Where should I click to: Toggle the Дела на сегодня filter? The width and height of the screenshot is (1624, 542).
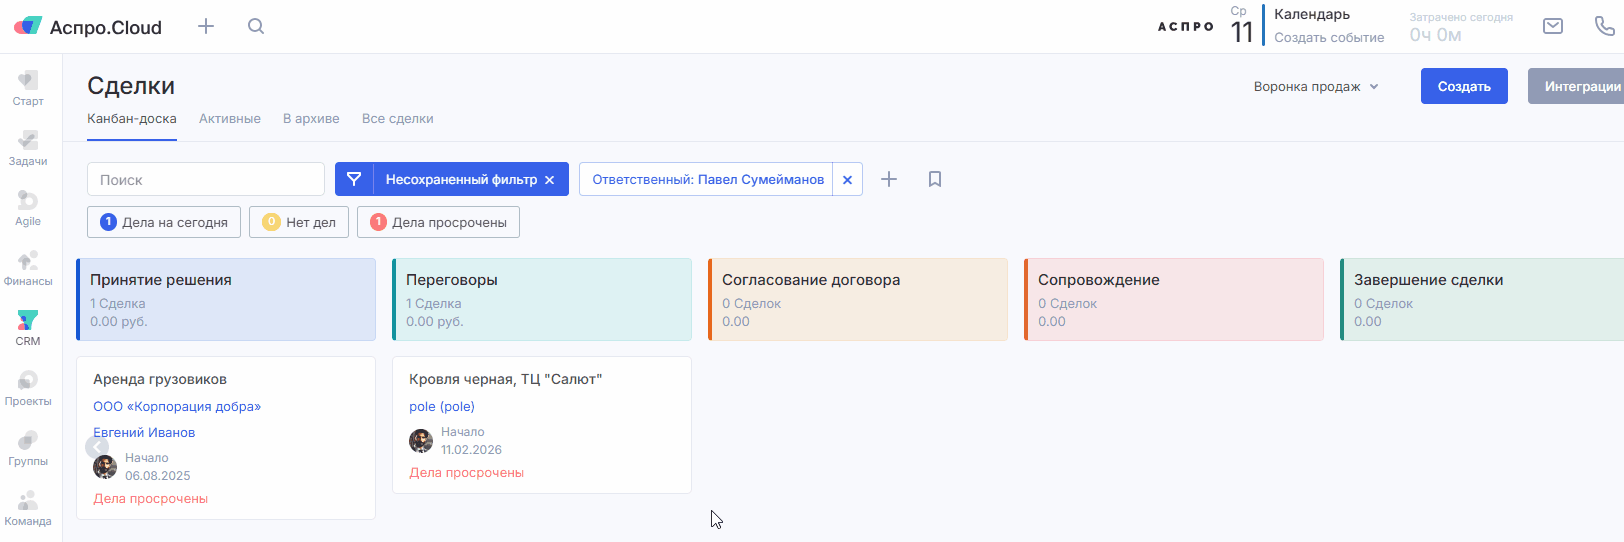coord(164,222)
